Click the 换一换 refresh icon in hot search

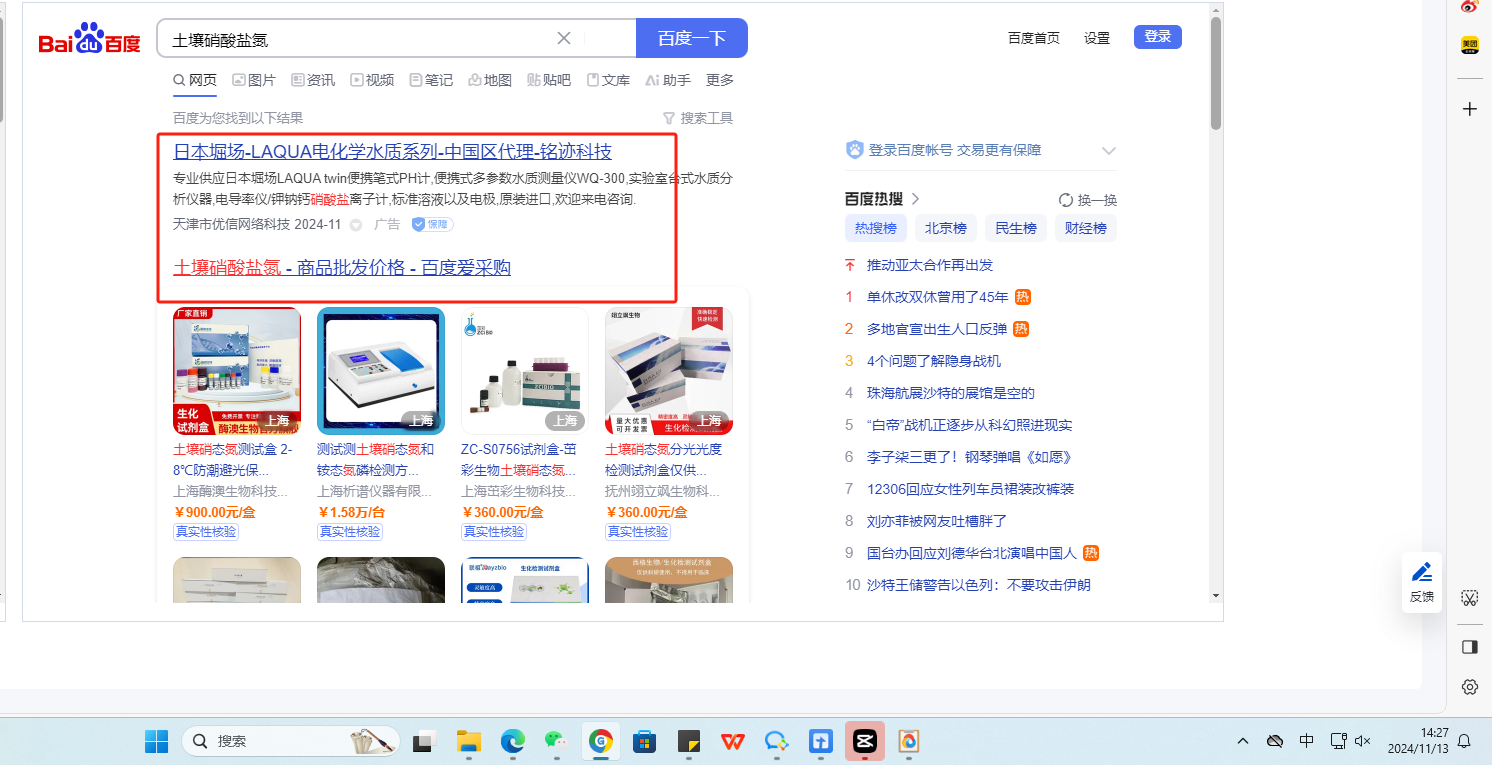click(x=1065, y=200)
